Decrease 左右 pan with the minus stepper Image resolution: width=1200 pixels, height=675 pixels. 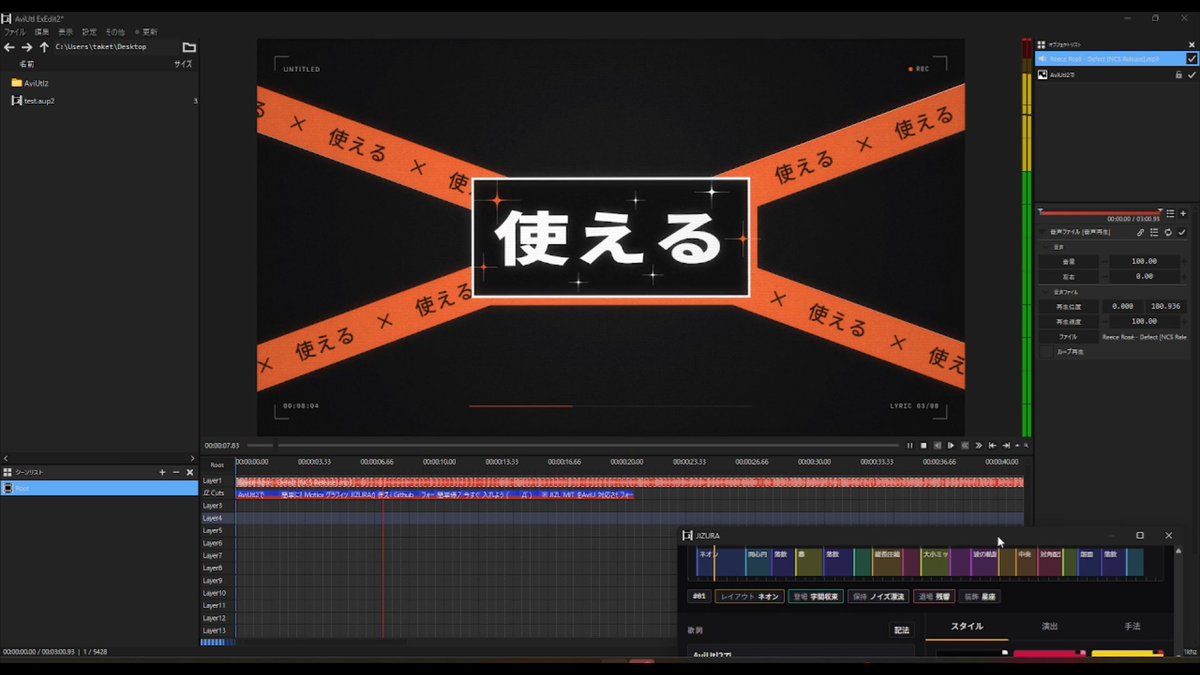coord(1103,276)
